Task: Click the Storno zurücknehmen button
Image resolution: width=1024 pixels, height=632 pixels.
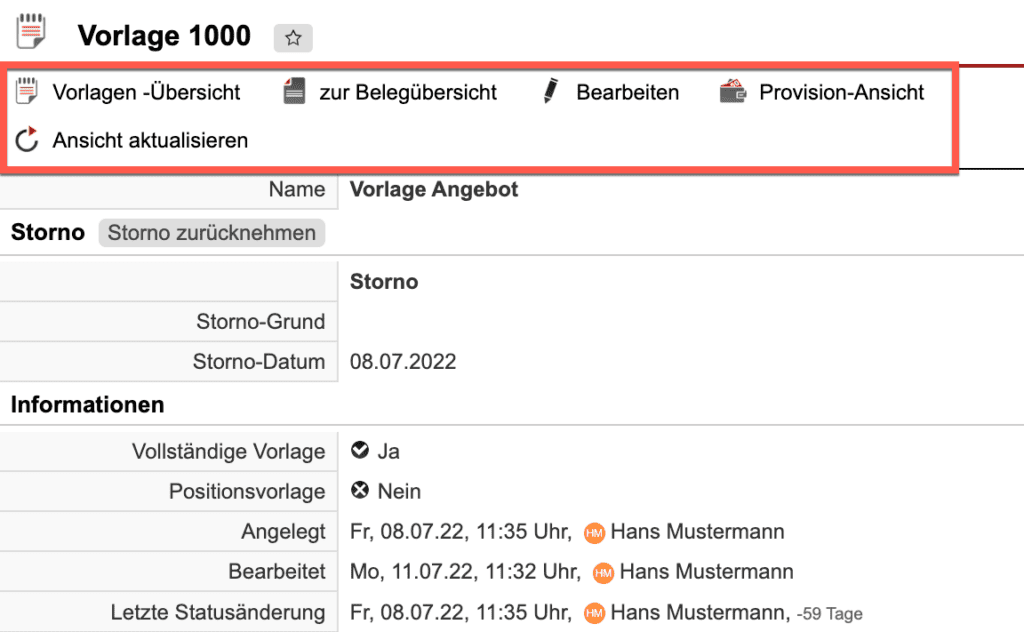Action: 211,232
